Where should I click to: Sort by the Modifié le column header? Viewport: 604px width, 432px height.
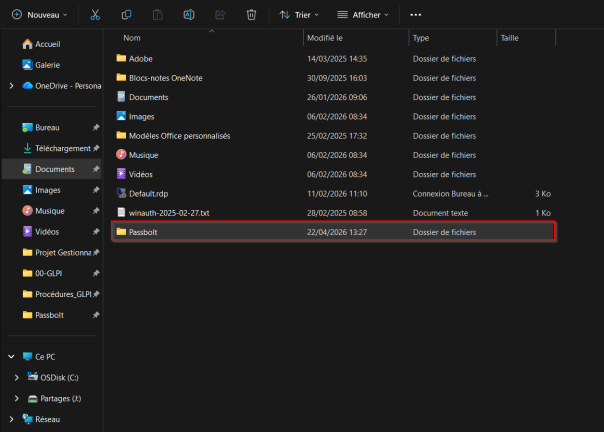(325, 38)
